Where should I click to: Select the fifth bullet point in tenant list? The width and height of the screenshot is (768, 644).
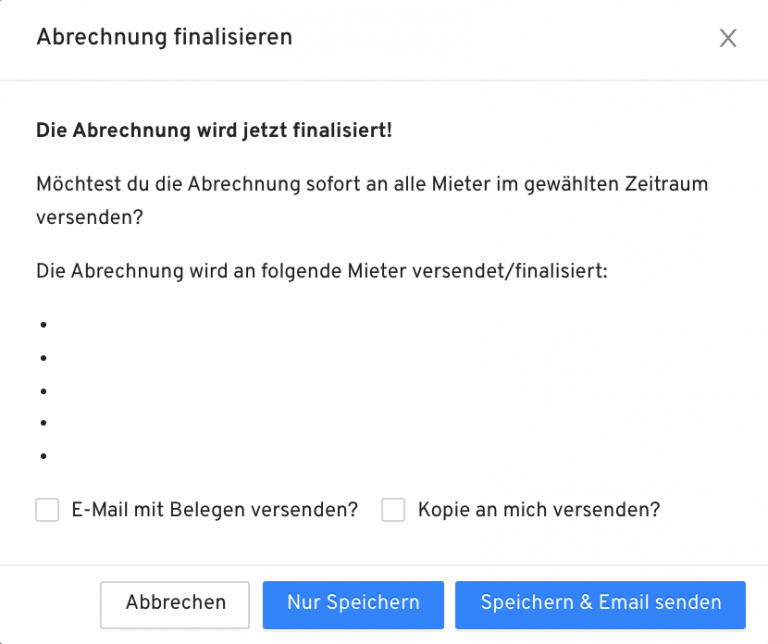44,456
